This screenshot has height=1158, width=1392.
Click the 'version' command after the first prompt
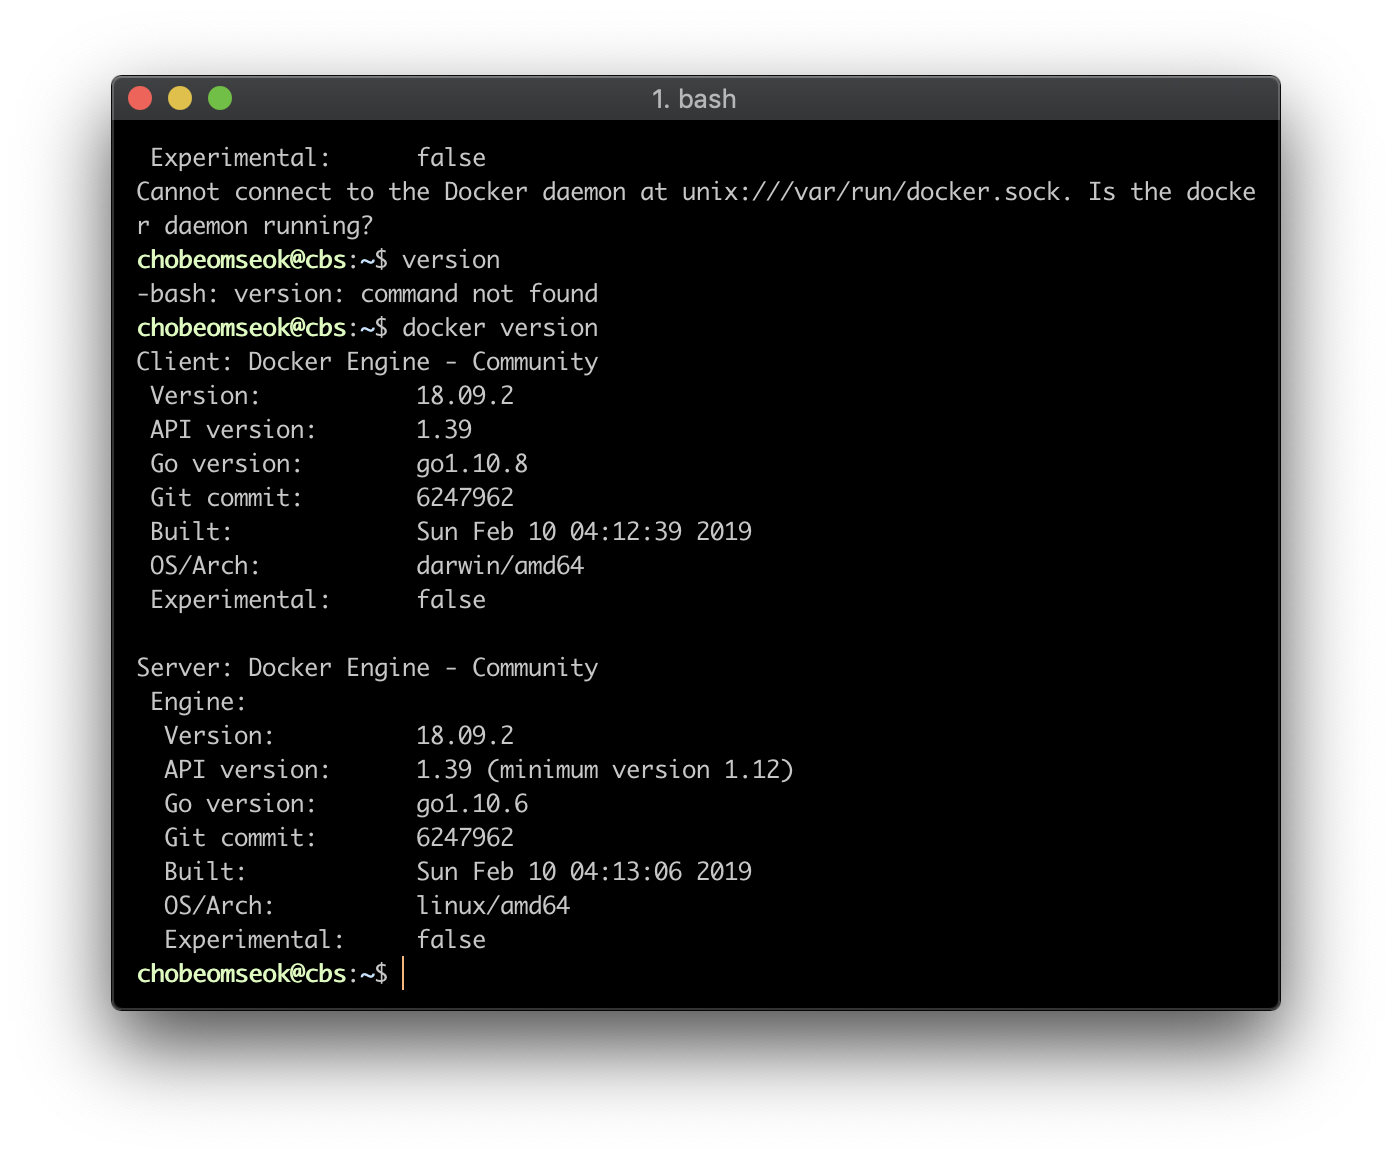point(451,260)
